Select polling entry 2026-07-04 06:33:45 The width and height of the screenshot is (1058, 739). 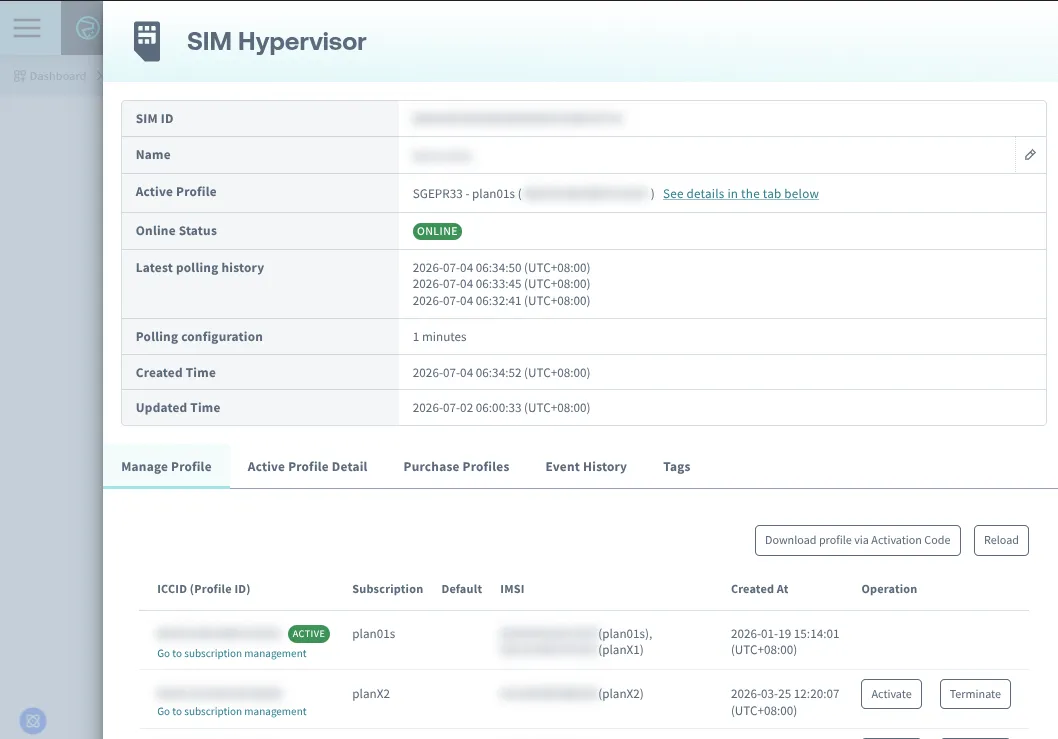click(501, 284)
